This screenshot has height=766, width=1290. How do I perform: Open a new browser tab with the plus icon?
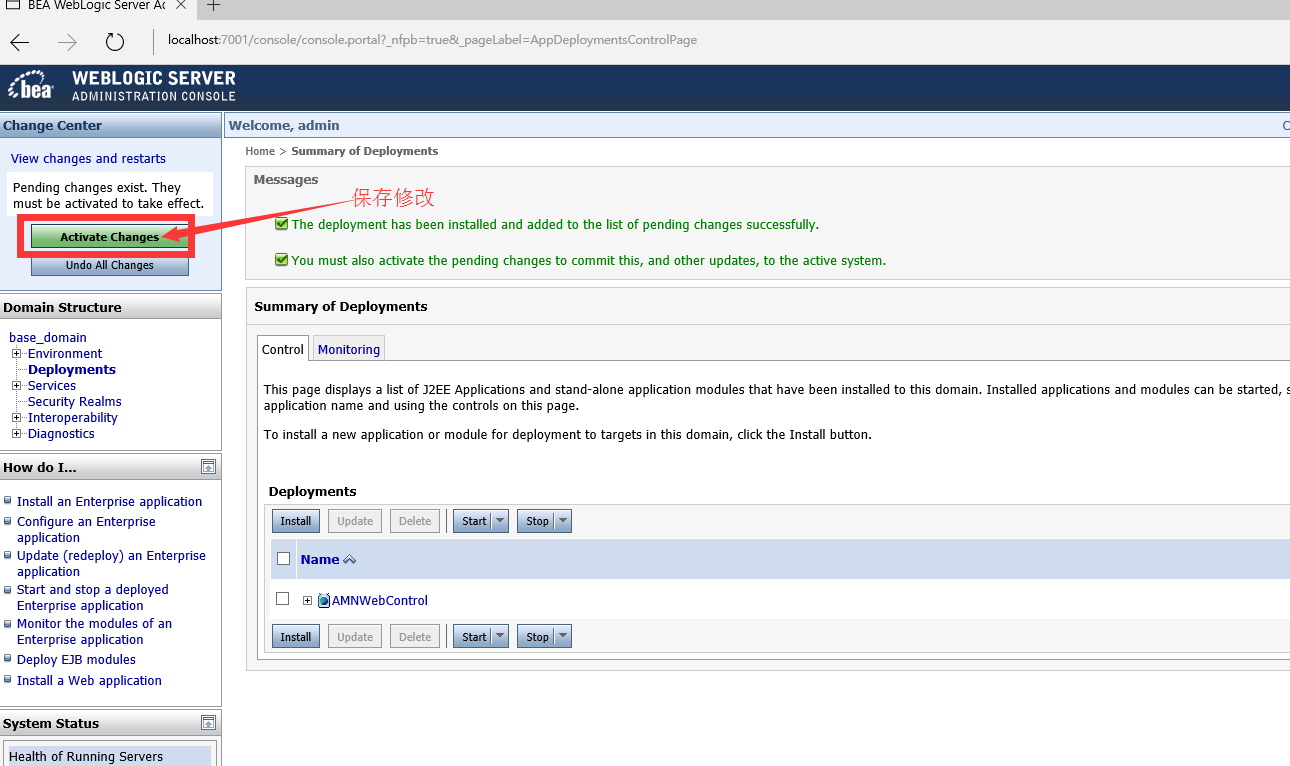[x=213, y=6]
